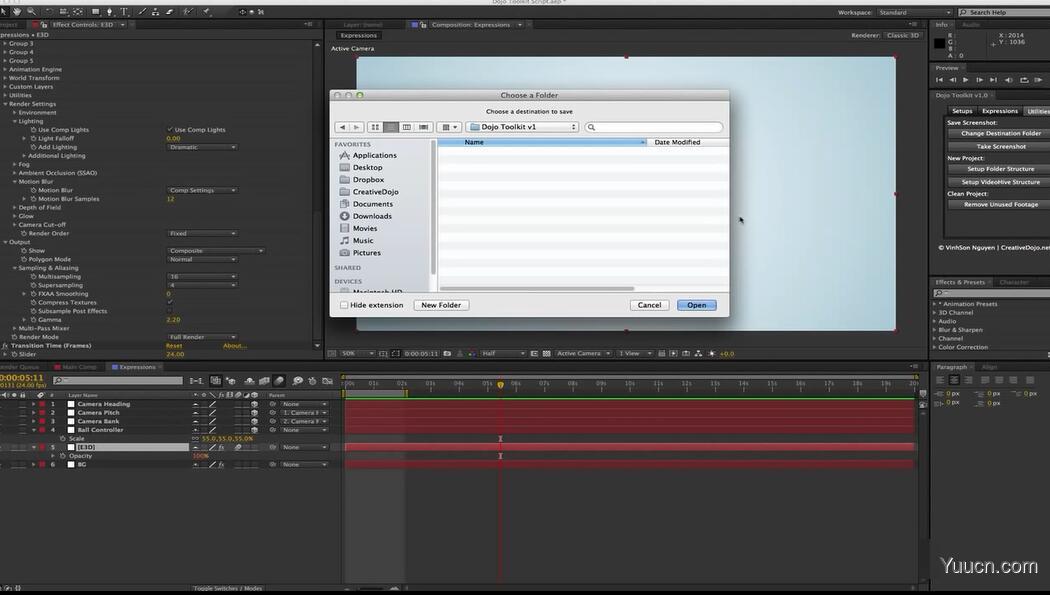The width and height of the screenshot is (1050, 595).
Task: Step to previous frame in Preview panel
Action: point(952,80)
